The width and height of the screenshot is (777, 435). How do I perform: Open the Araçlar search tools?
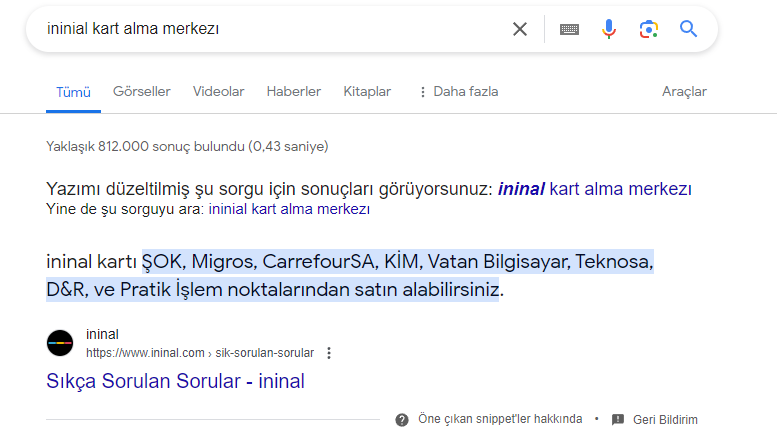click(x=684, y=92)
